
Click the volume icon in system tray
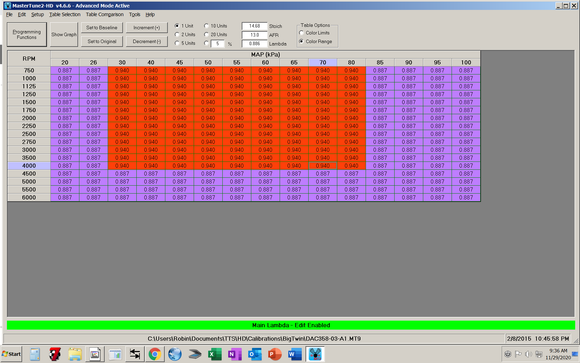pyautogui.click(x=529, y=354)
